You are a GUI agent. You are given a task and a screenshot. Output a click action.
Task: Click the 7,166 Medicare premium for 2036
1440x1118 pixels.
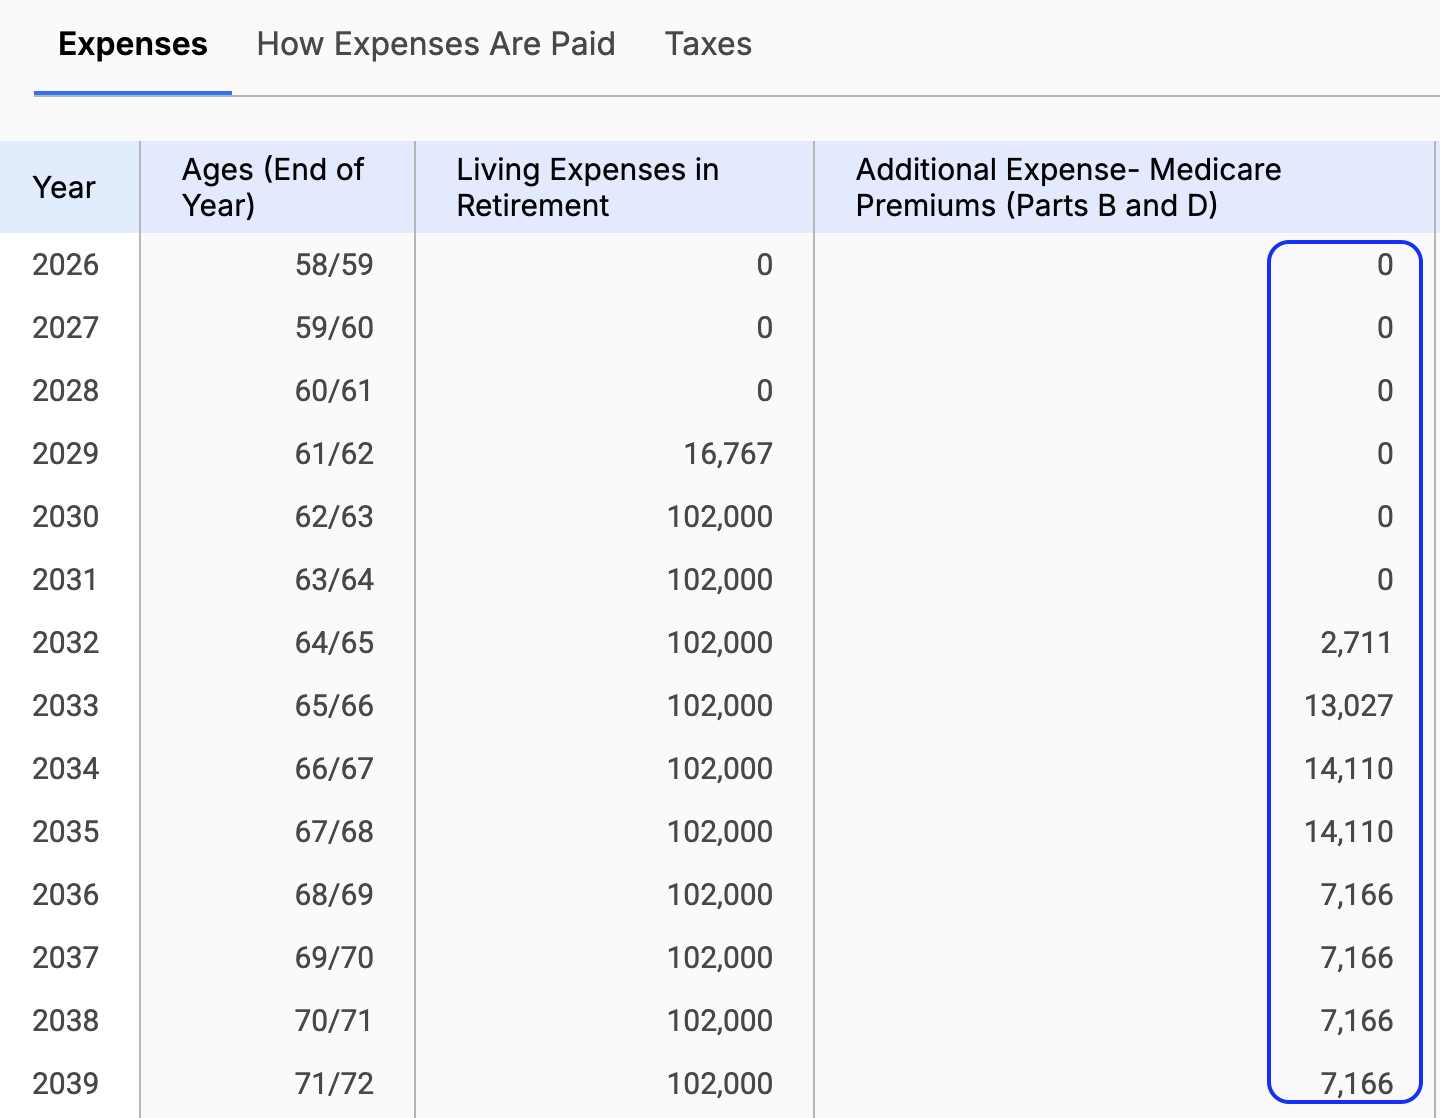[x=1356, y=895]
